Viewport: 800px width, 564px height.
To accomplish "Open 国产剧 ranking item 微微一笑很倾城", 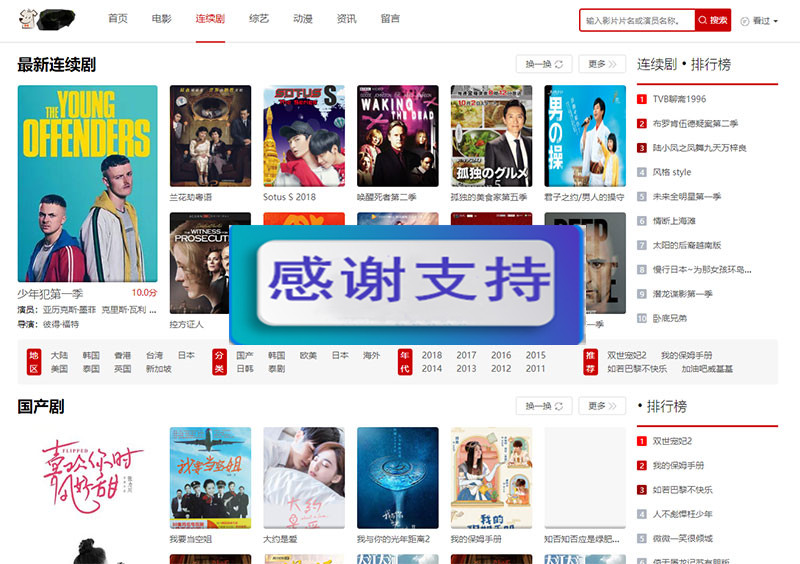I will click(683, 538).
